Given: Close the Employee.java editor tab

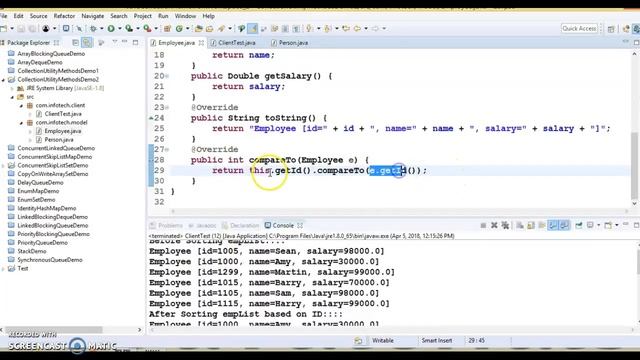Looking at the screenshot, I should [x=201, y=42].
